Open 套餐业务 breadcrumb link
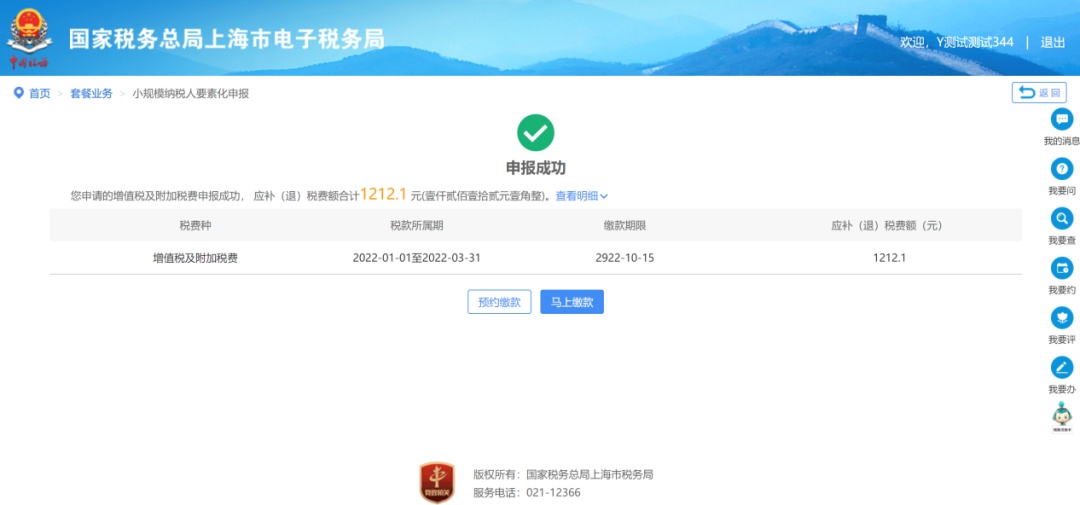 (x=91, y=94)
